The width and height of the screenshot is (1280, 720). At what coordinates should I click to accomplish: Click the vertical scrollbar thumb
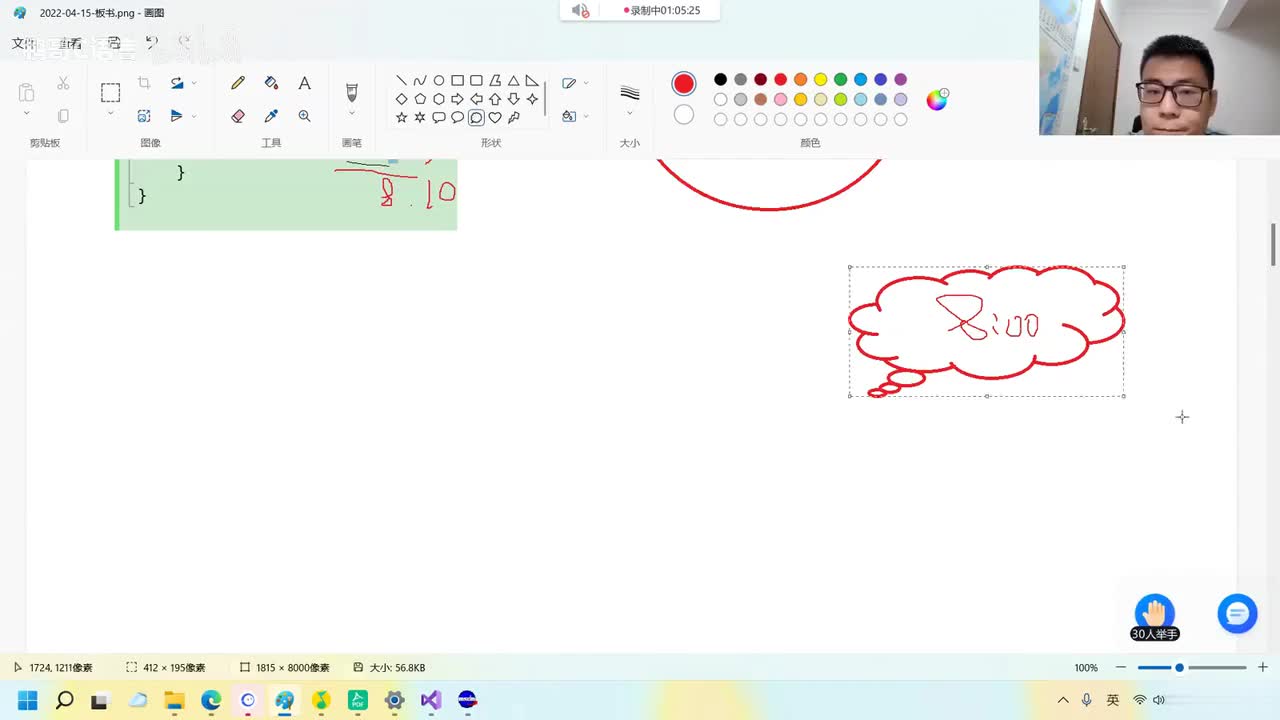[x=1273, y=245]
